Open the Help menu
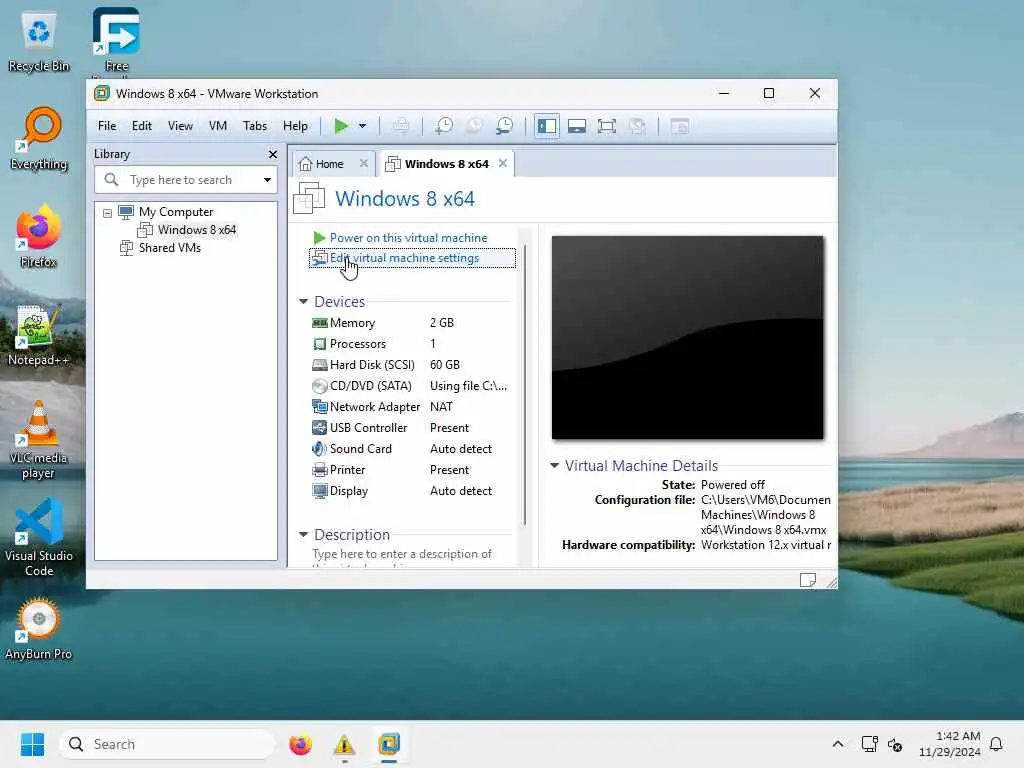1024x768 pixels. coord(295,126)
